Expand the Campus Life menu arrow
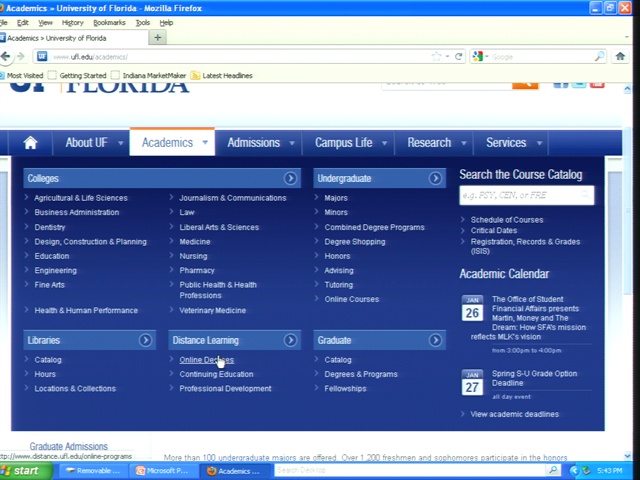This screenshot has width=640, height=480. coord(384,143)
